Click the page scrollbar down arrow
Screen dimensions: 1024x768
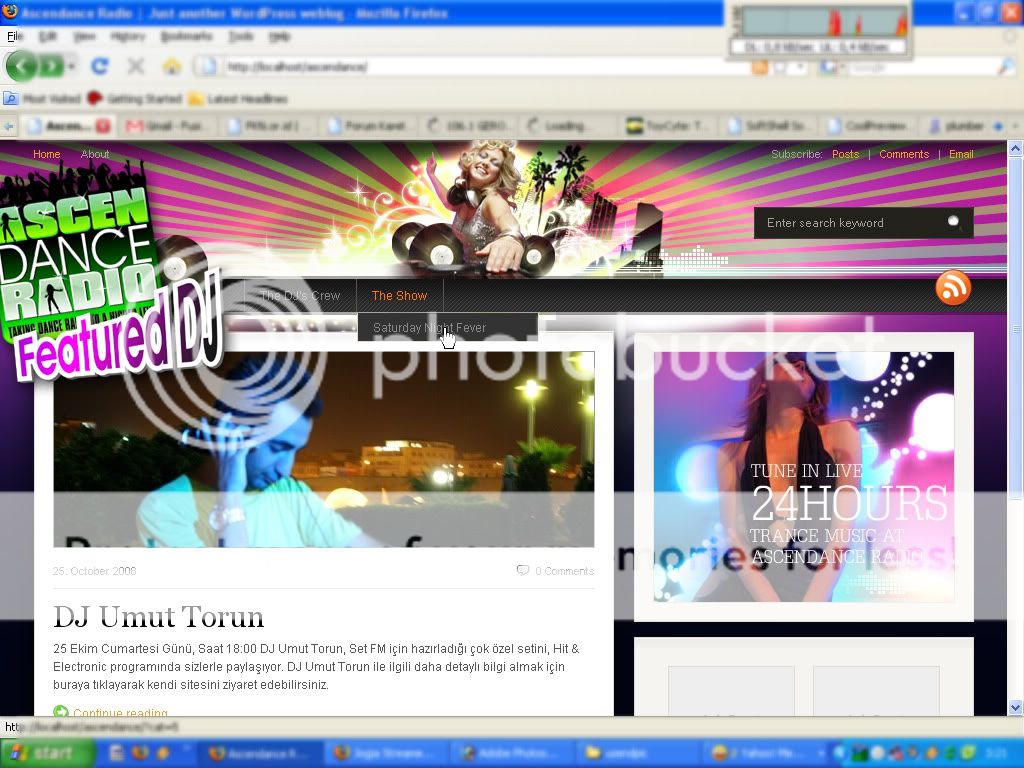pyautogui.click(x=1016, y=707)
